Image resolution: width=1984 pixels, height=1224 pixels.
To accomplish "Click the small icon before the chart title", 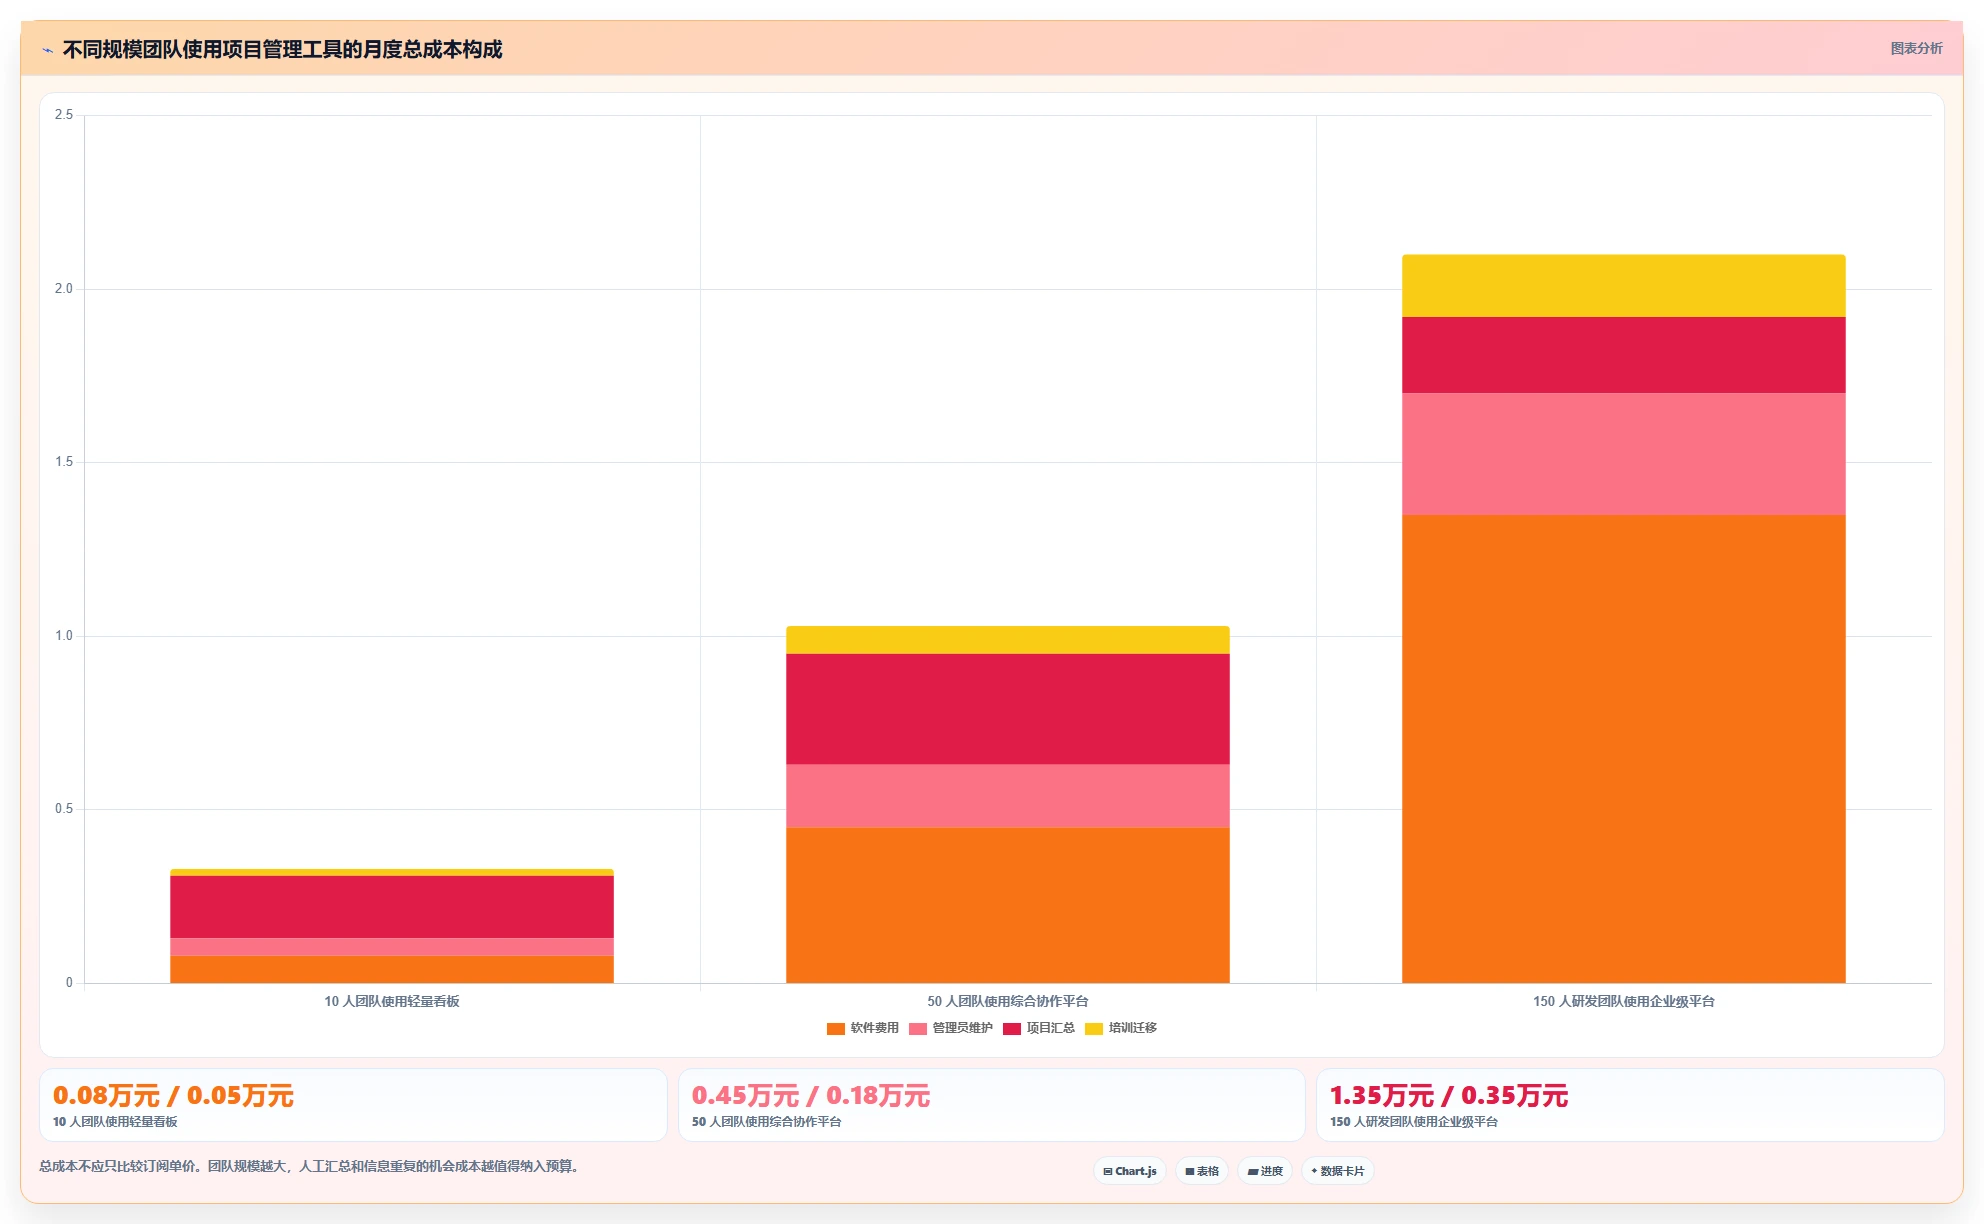I will point(47,50).
